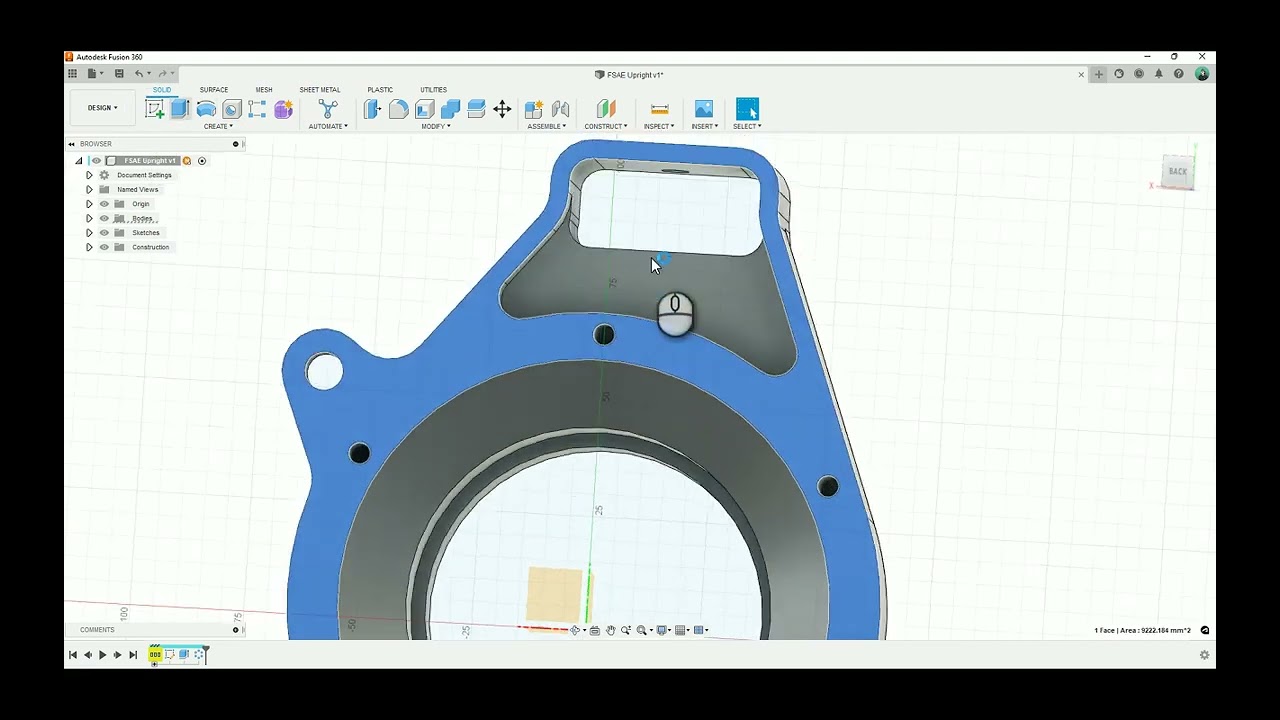
Task: Click the Automated Modeling icon
Action: (x=328, y=109)
